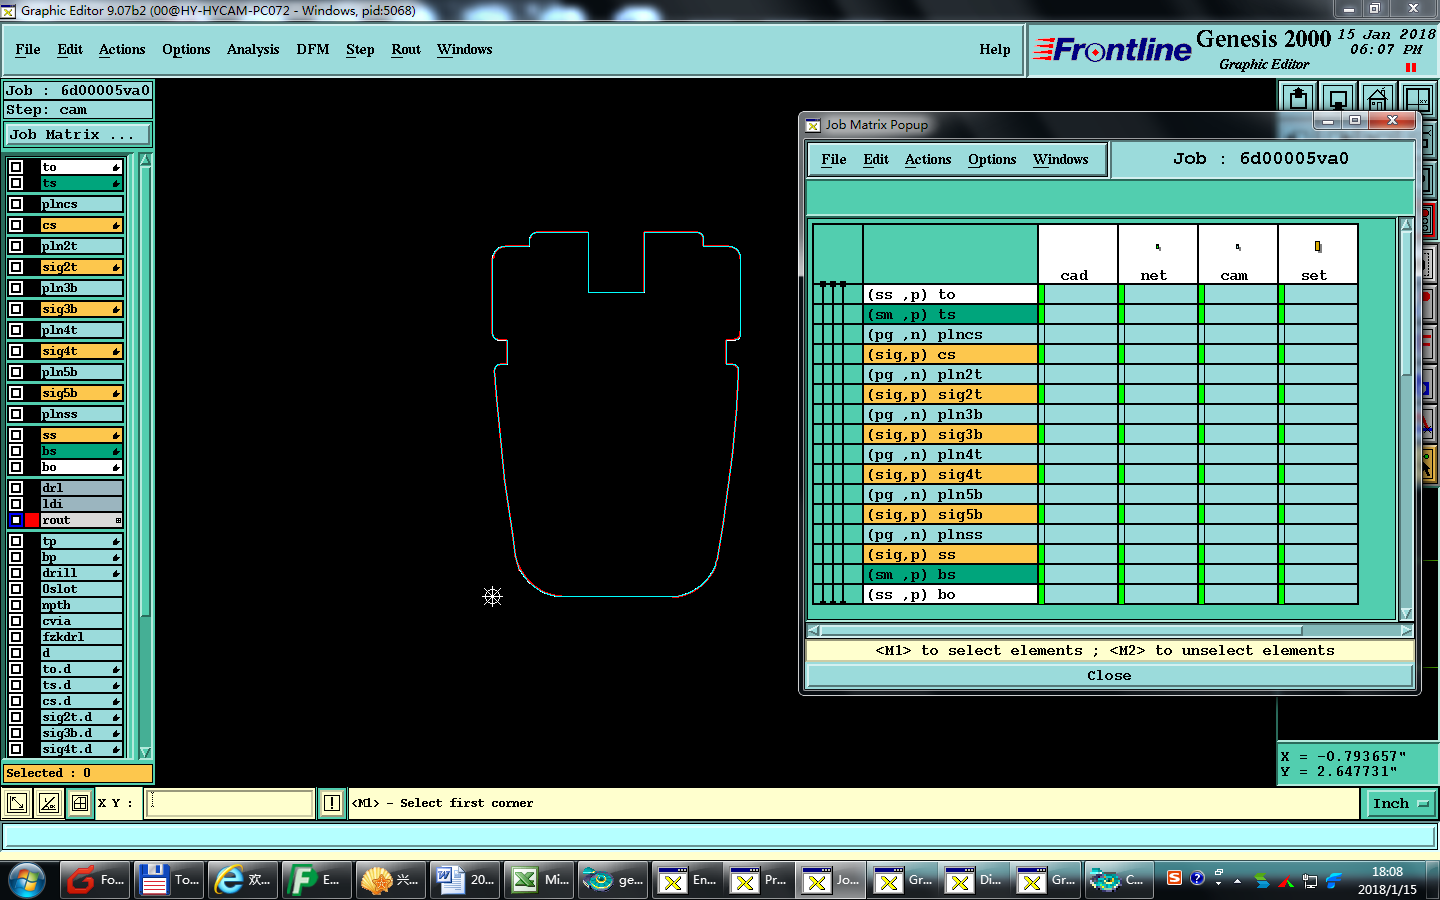The width and height of the screenshot is (1440, 900).
Task: Click Job Matrix popup vertical scroll-down arrow
Action: pos(1406,614)
